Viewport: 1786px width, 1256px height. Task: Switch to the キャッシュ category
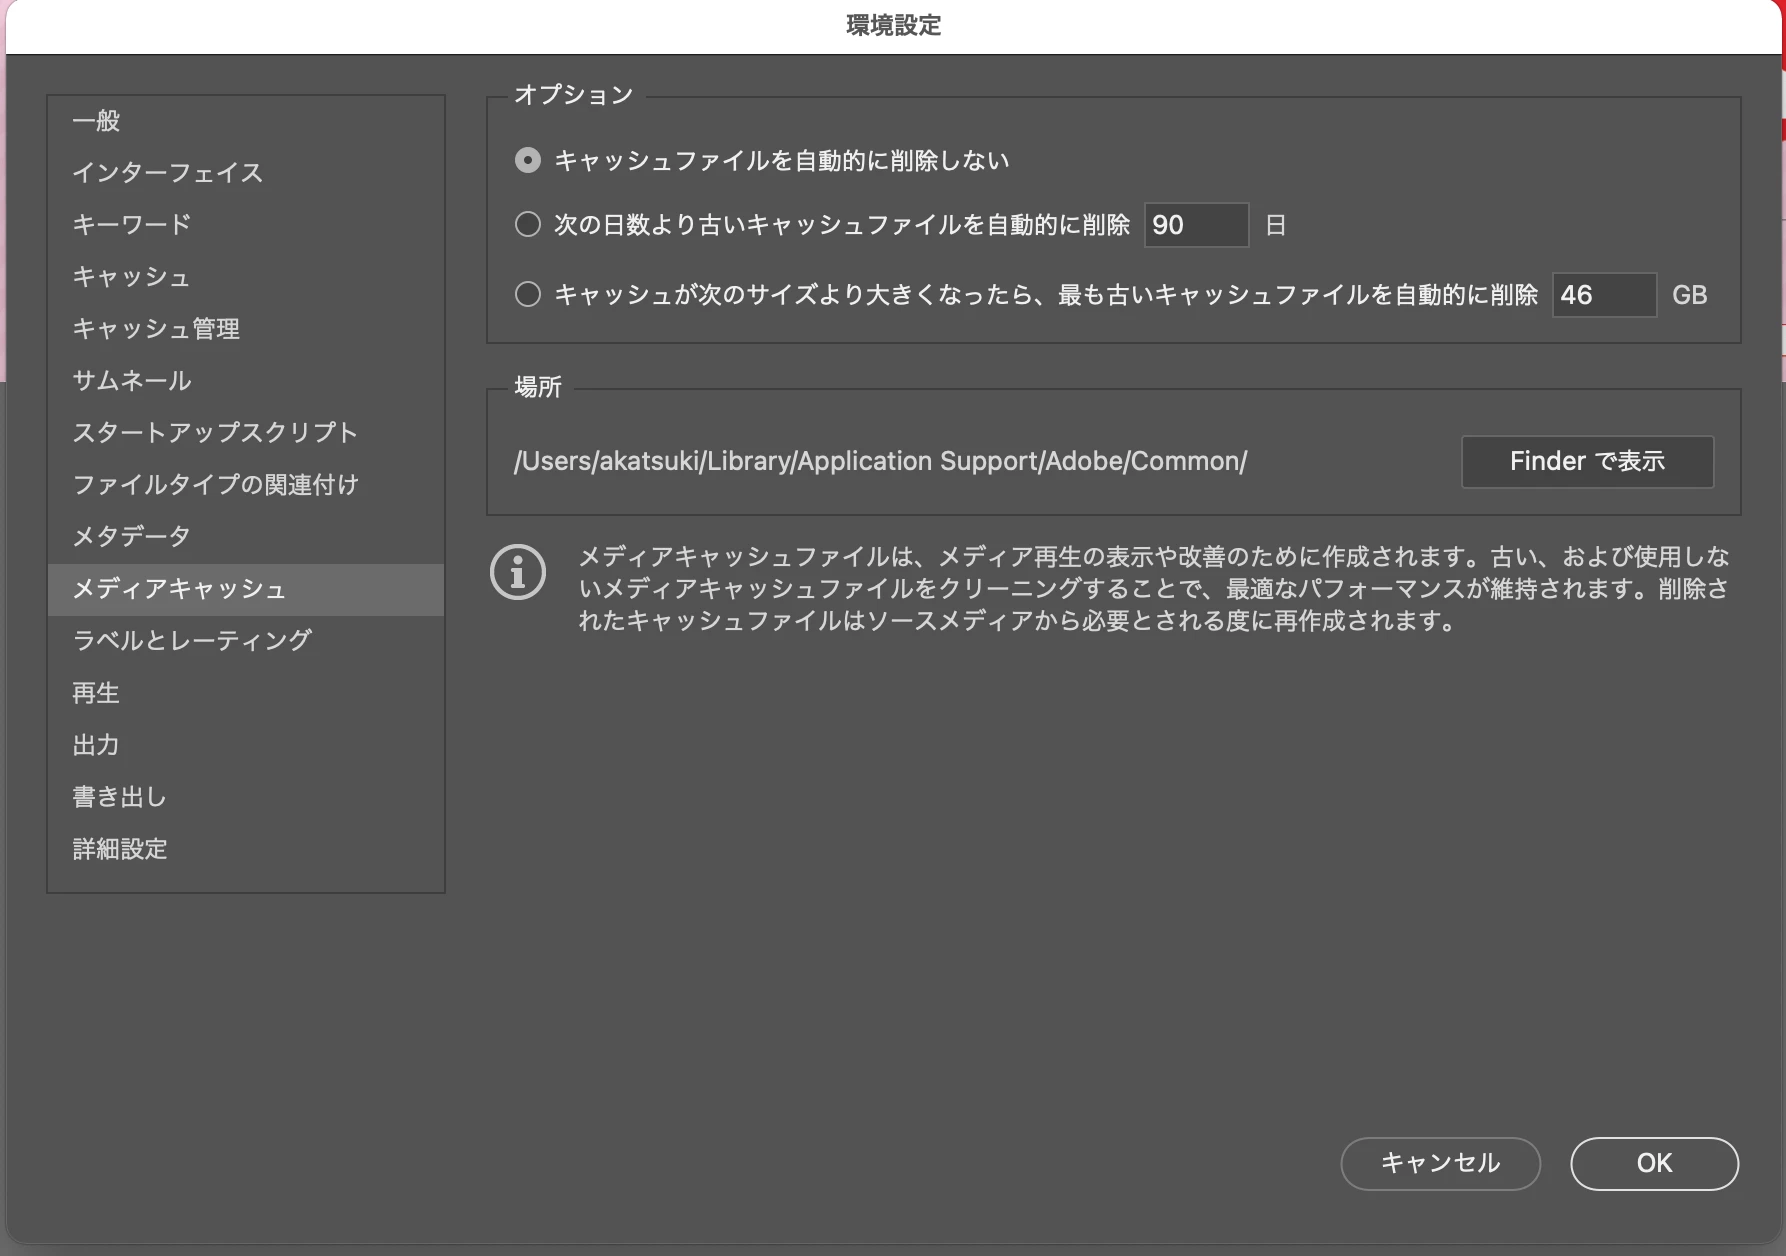246,277
